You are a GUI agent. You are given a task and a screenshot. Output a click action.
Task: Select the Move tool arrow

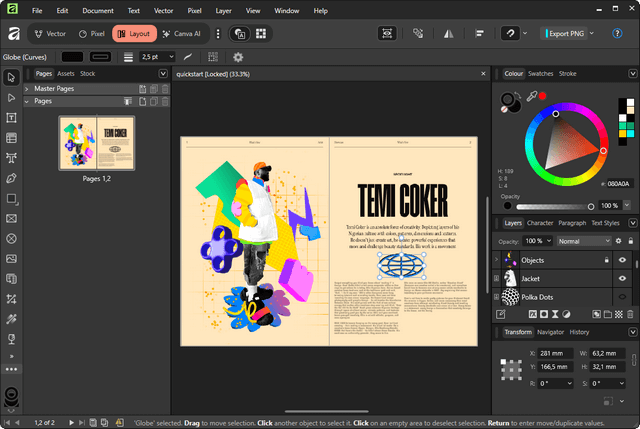[11, 78]
